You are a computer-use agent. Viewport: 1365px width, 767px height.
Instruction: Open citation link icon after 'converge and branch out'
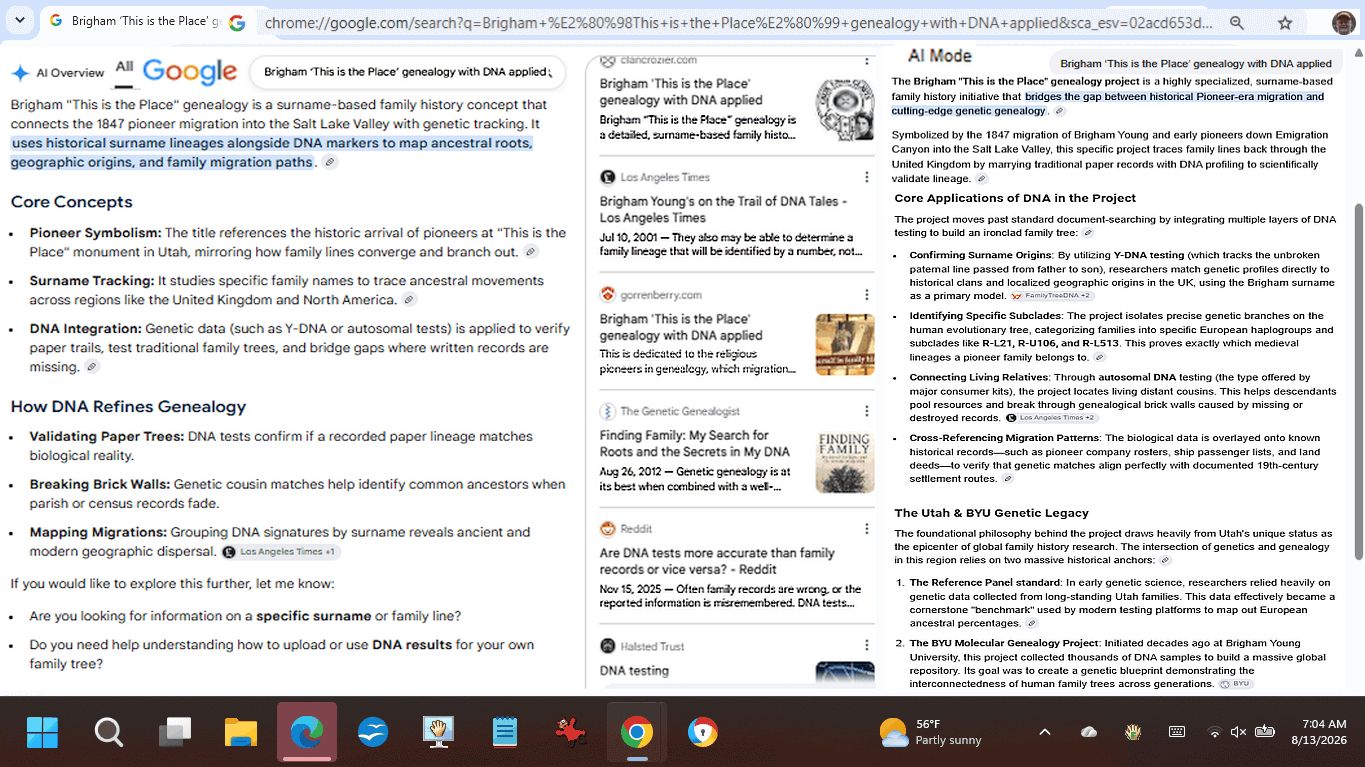[532, 252]
